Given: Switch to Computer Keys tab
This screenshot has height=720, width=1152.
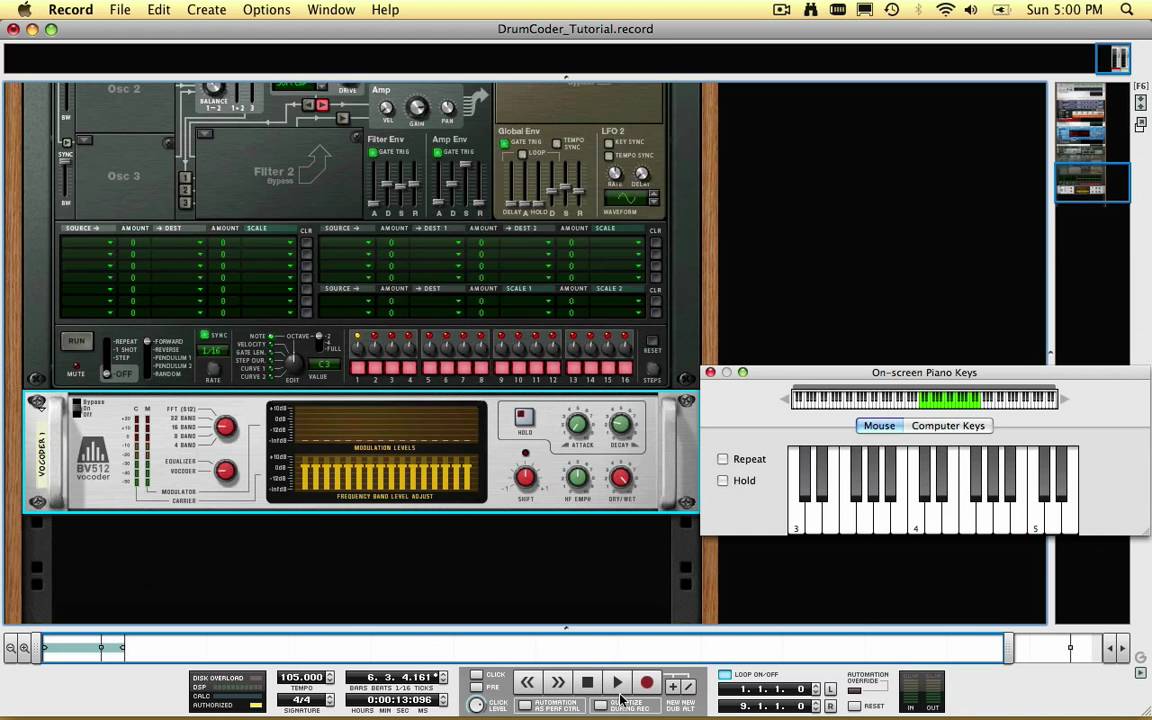Looking at the screenshot, I should coord(948,425).
